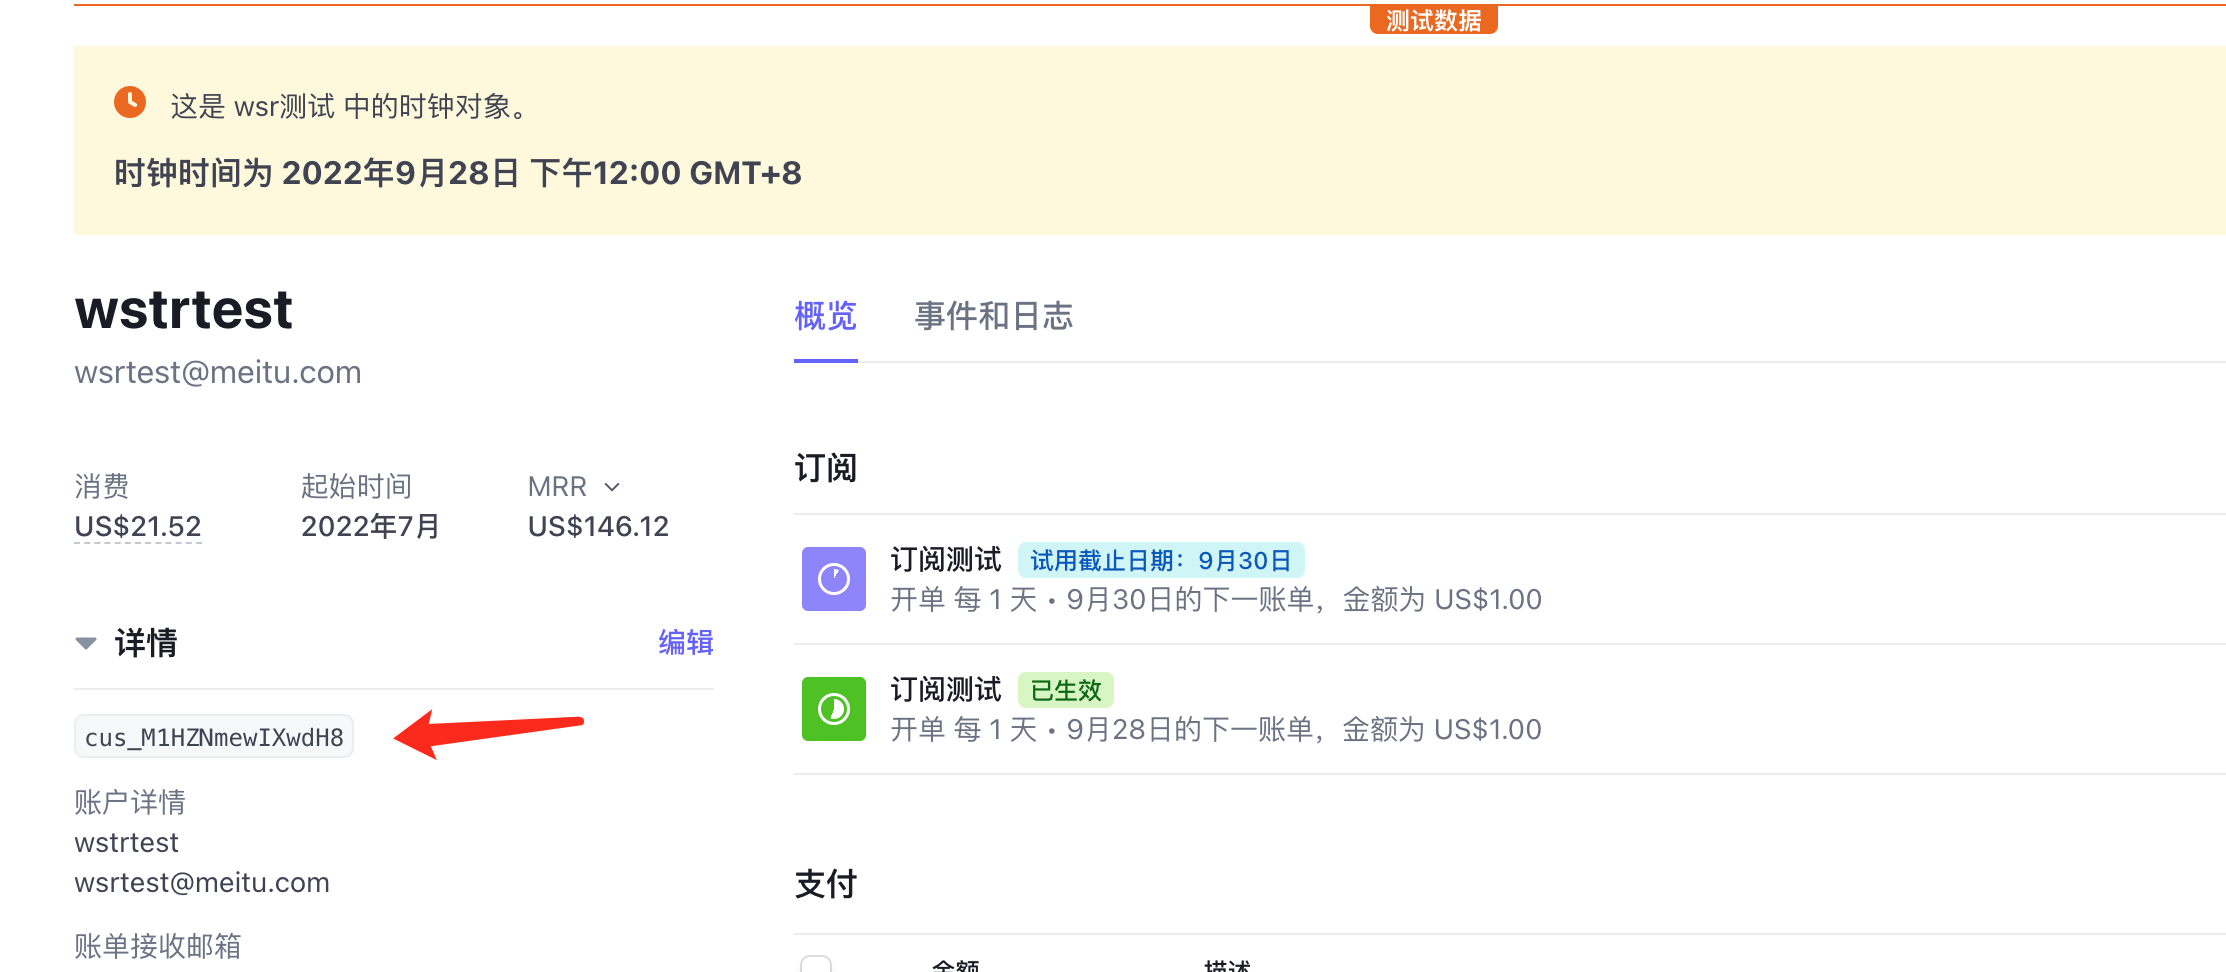Screen dimensions: 2226x972
Task: Click the email under wstrtest heading
Action: [218, 372]
